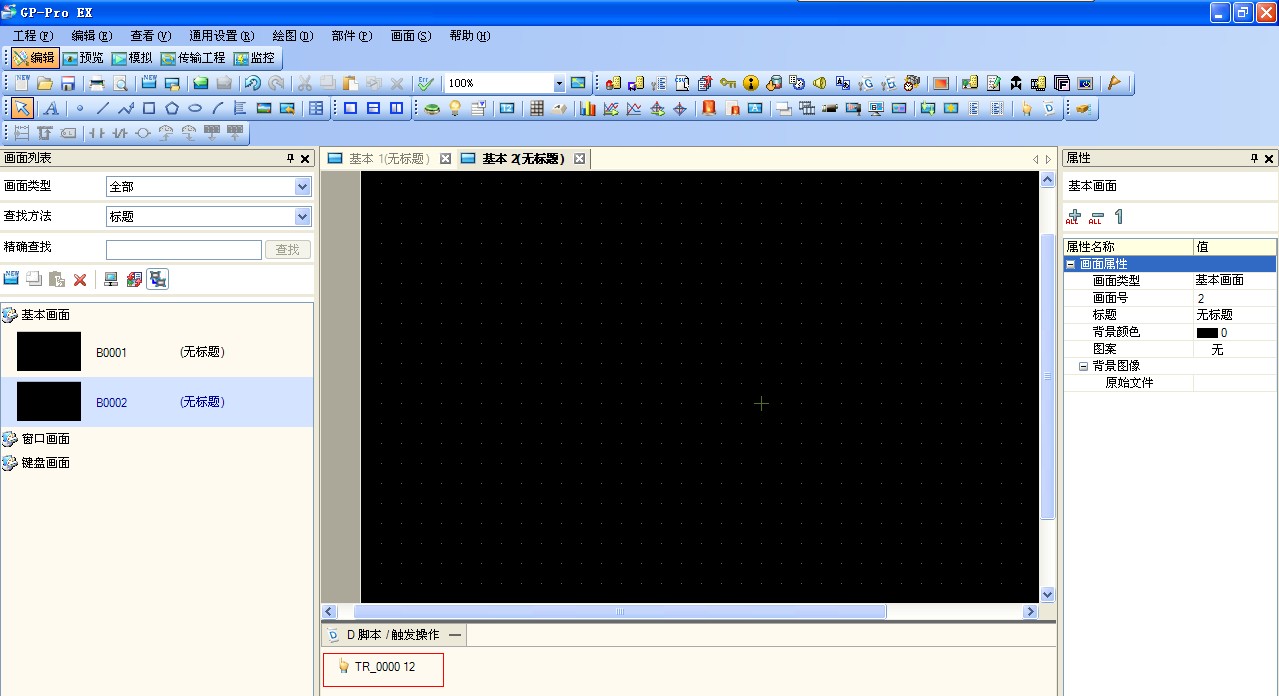Insert a lamp part from toolbar
Screen dimensions: 1279x696
(455, 109)
